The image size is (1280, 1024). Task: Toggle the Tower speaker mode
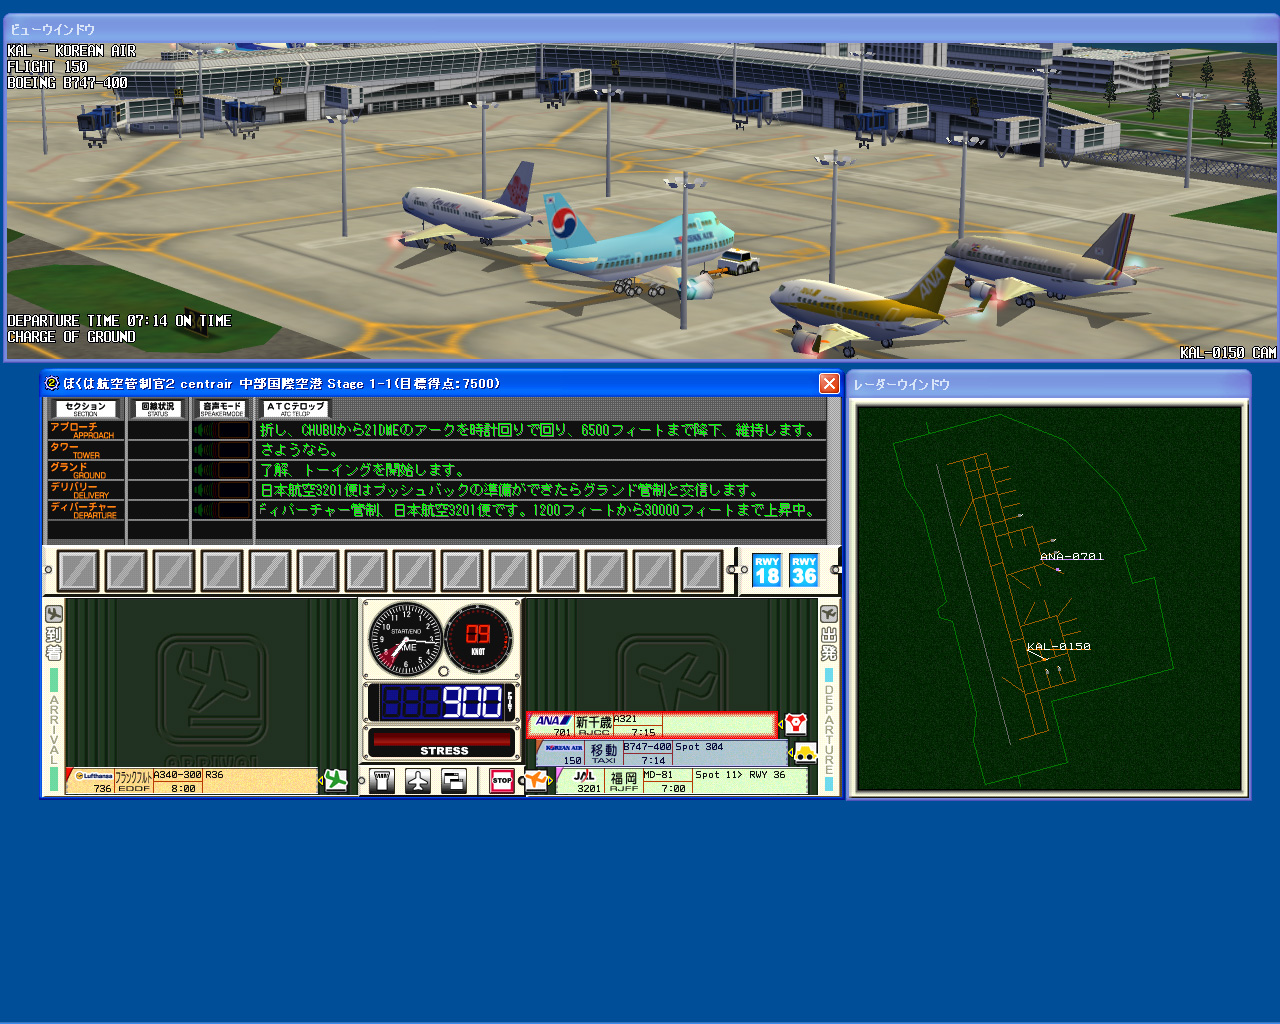(222, 450)
